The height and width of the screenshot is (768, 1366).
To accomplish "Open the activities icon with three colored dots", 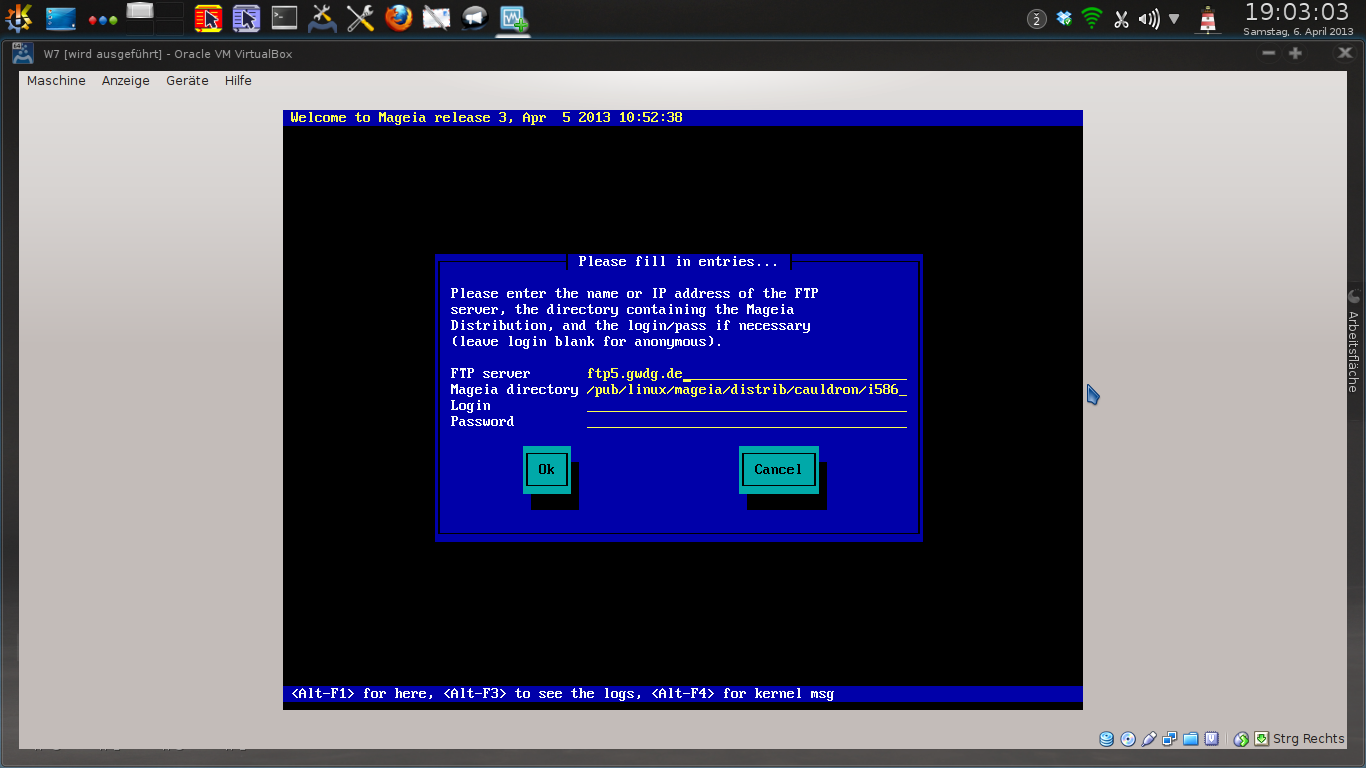I will coord(103,19).
